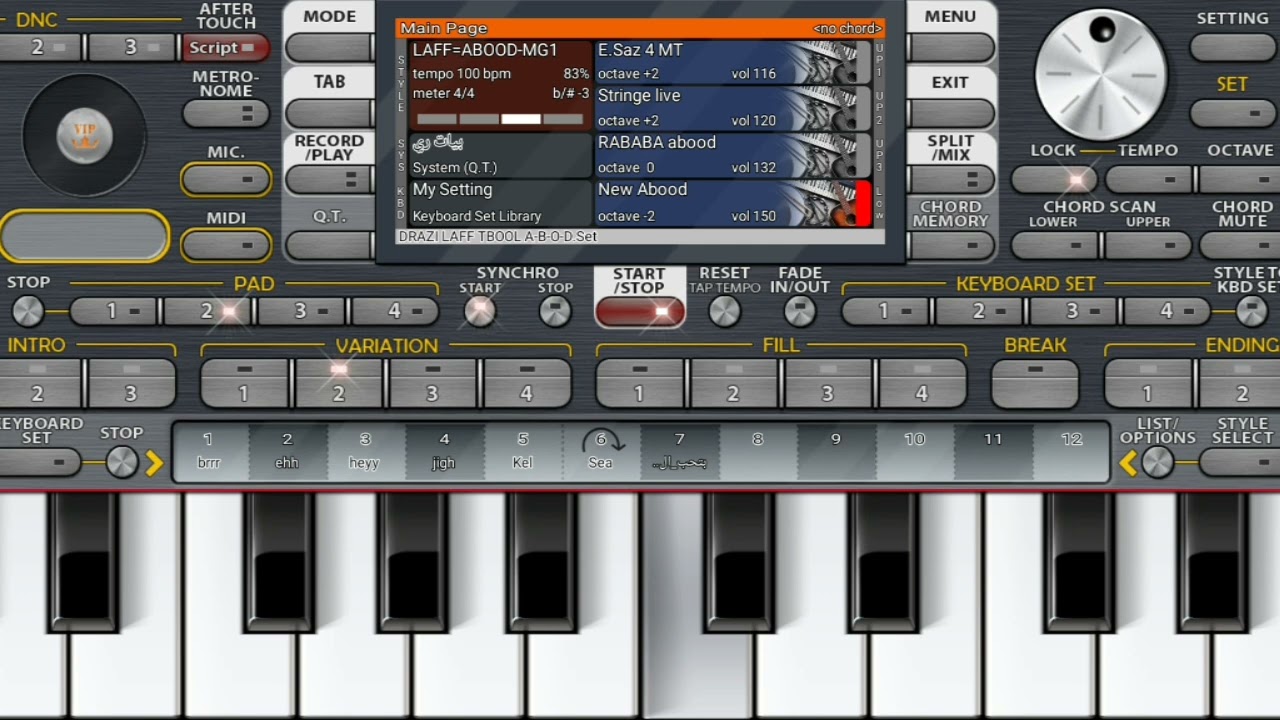
Task: Click the LIST/OPTIONS round knob
Action: 1157,462
